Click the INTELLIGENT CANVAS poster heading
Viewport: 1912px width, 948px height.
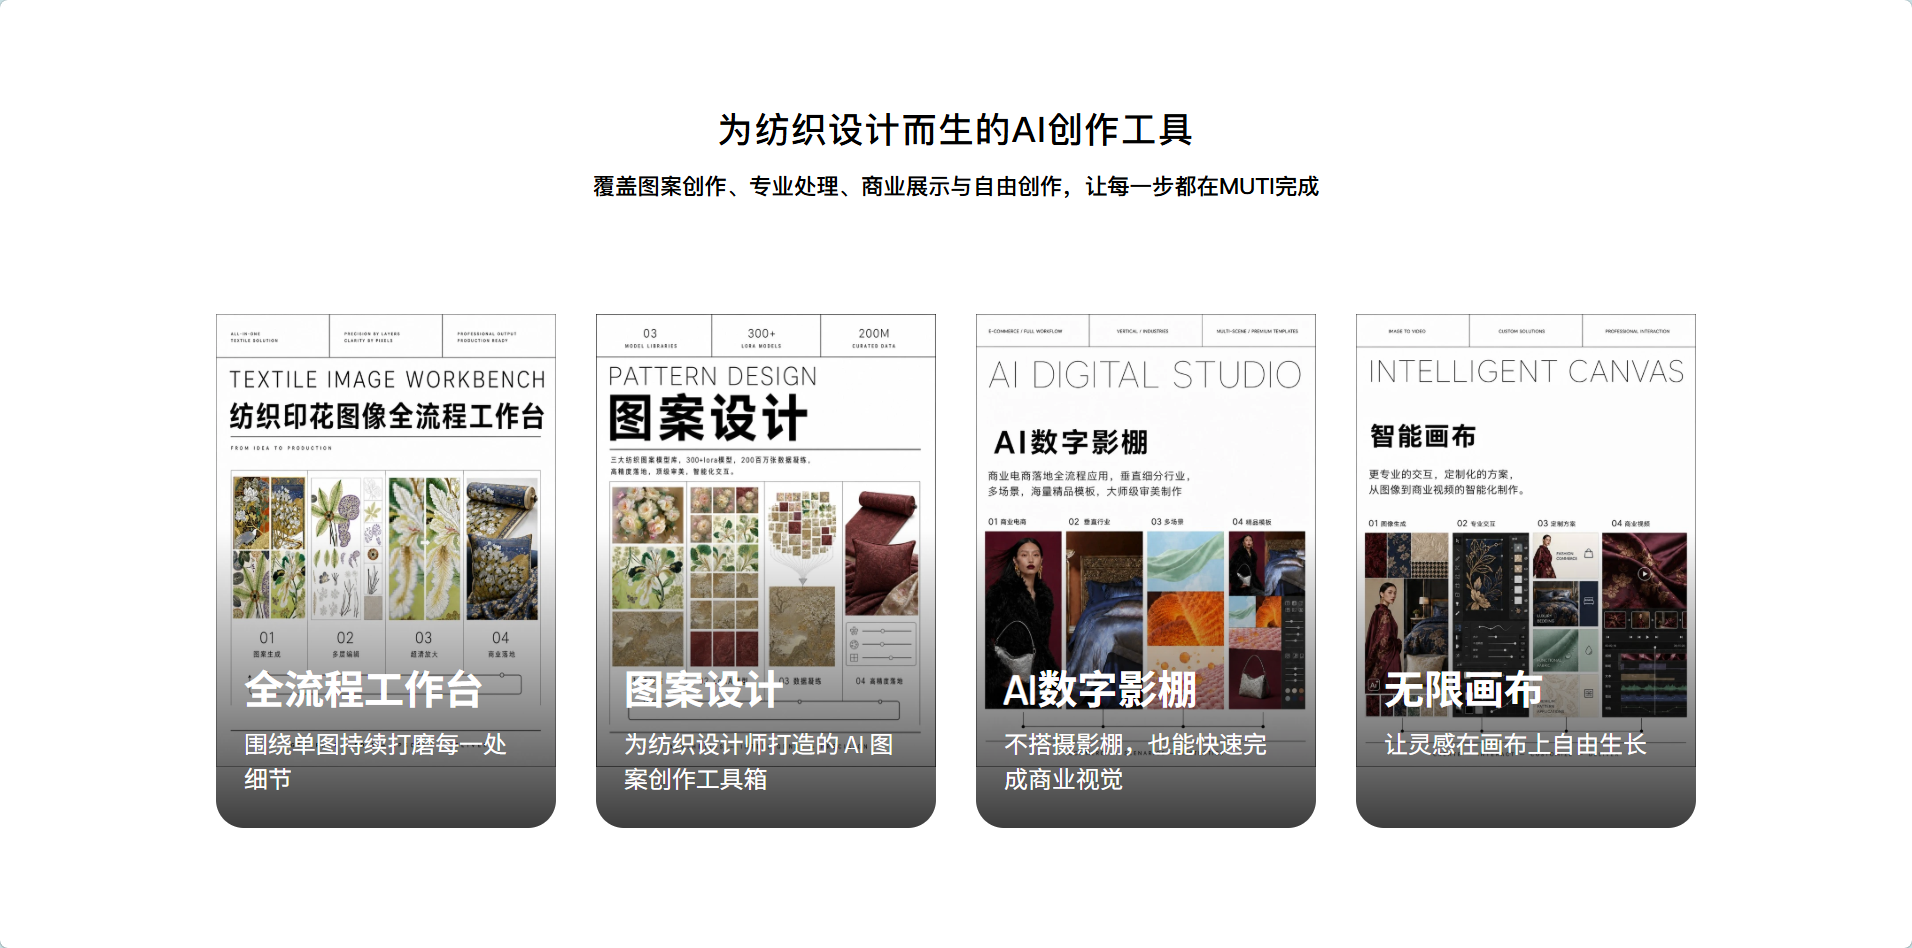[1526, 372]
